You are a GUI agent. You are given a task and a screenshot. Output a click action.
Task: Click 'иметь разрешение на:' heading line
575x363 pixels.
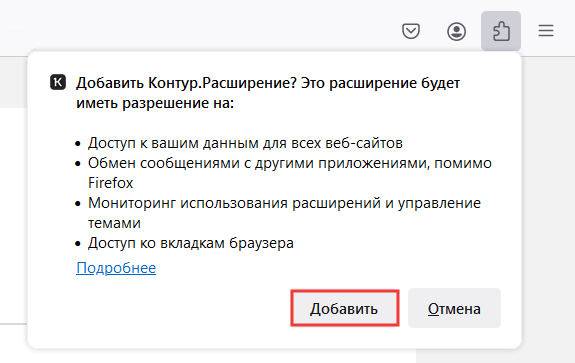[155, 103]
